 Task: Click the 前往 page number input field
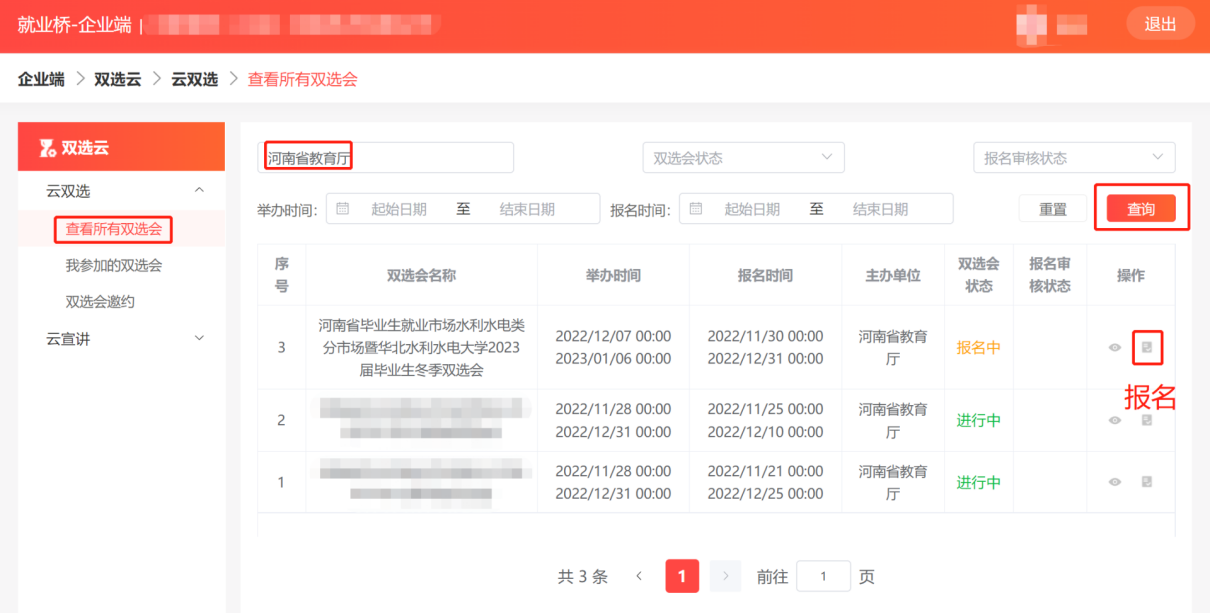[x=822, y=576]
